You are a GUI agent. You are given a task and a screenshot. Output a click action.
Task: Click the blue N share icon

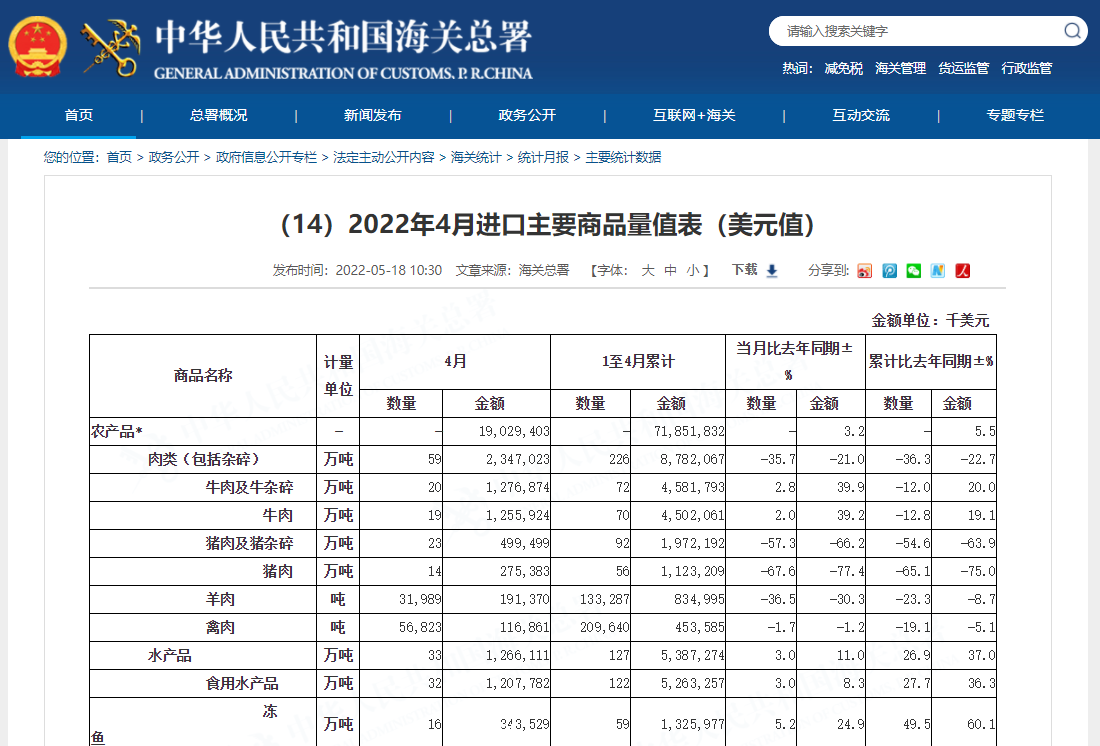click(938, 271)
